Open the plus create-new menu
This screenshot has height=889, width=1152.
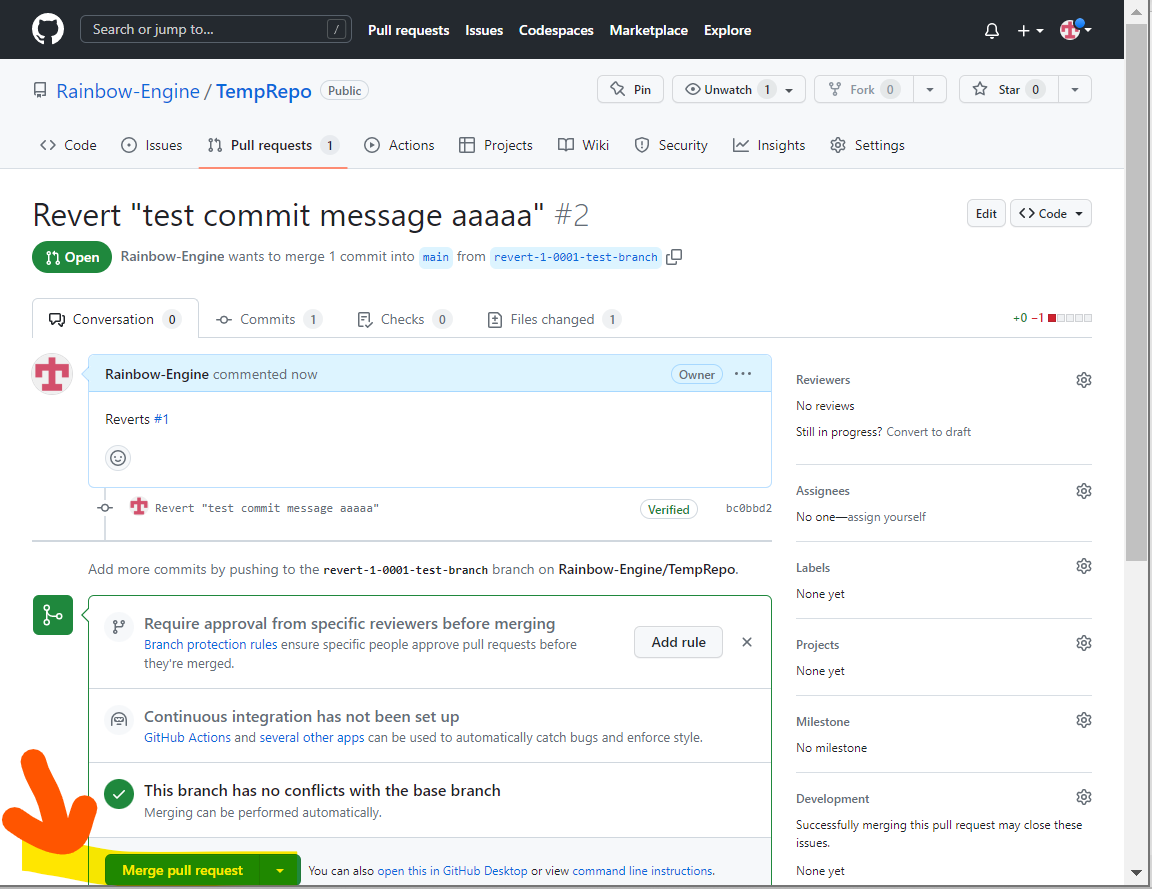(1030, 30)
